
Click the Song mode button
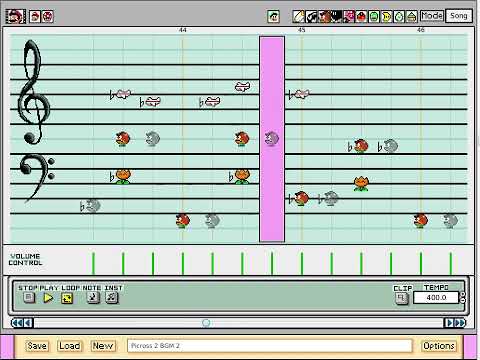pos(459,15)
